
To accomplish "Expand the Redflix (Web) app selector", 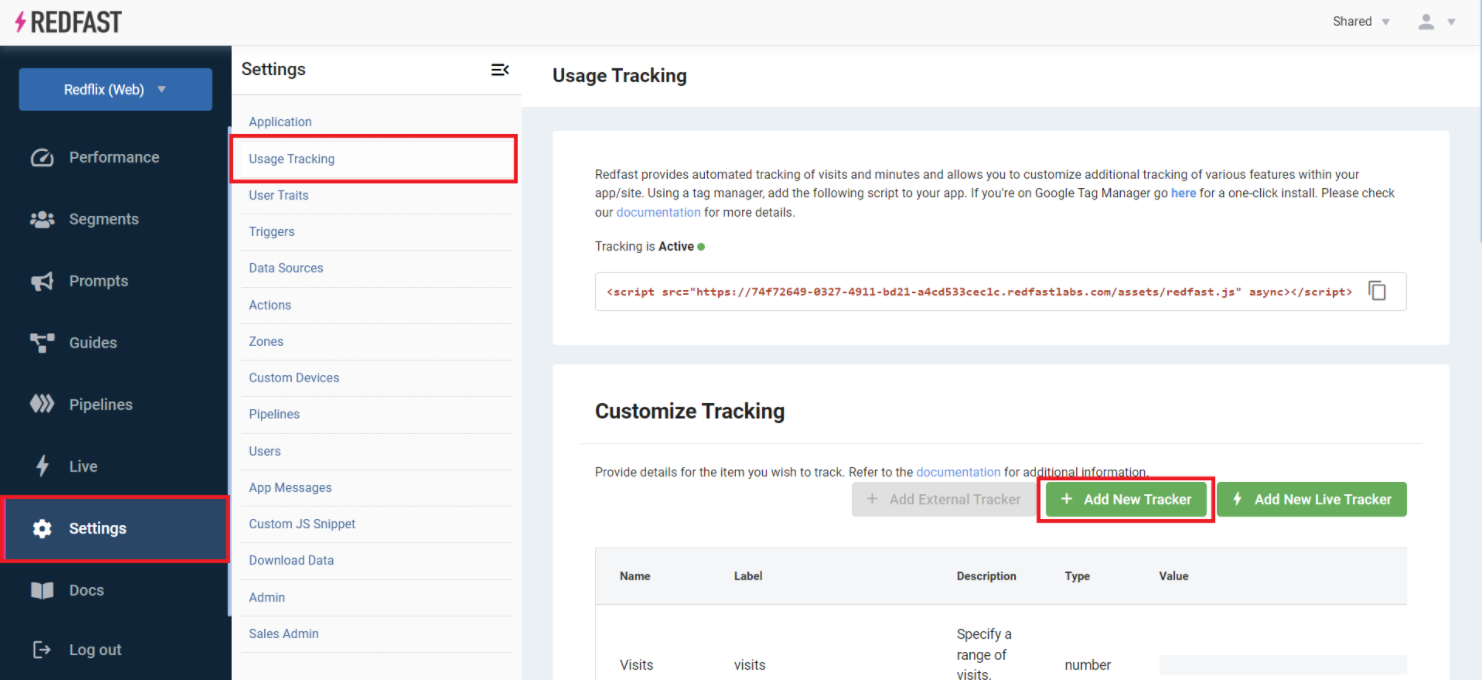I will pyautogui.click(x=115, y=89).
